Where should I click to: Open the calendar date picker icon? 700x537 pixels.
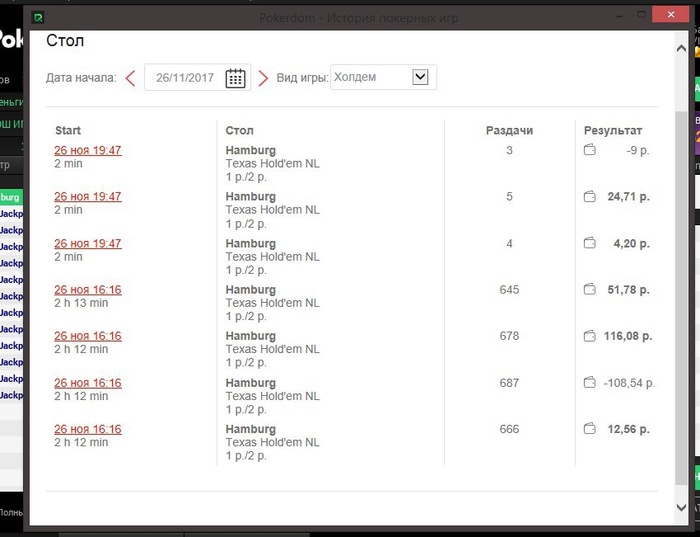pyautogui.click(x=235, y=78)
